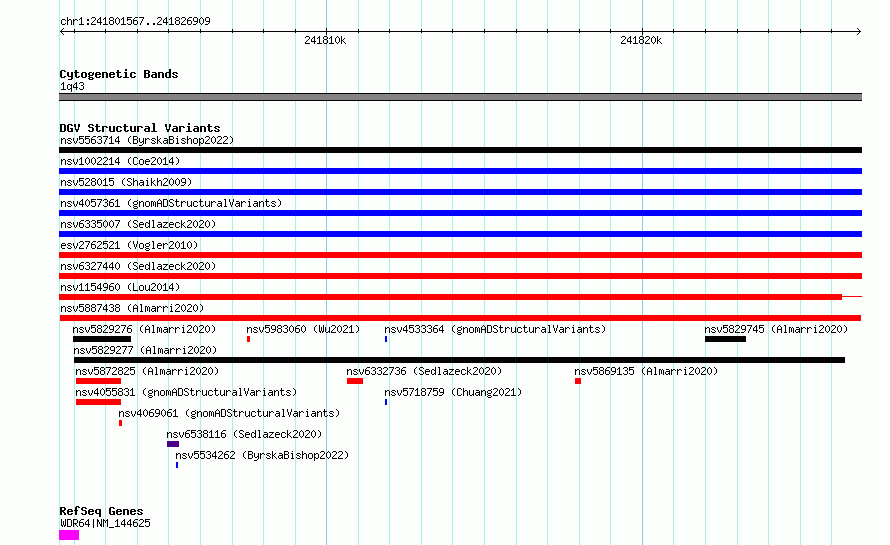The height and width of the screenshot is (545, 890).
Task: Click the blue bar under nsv528015
Action: [460, 192]
